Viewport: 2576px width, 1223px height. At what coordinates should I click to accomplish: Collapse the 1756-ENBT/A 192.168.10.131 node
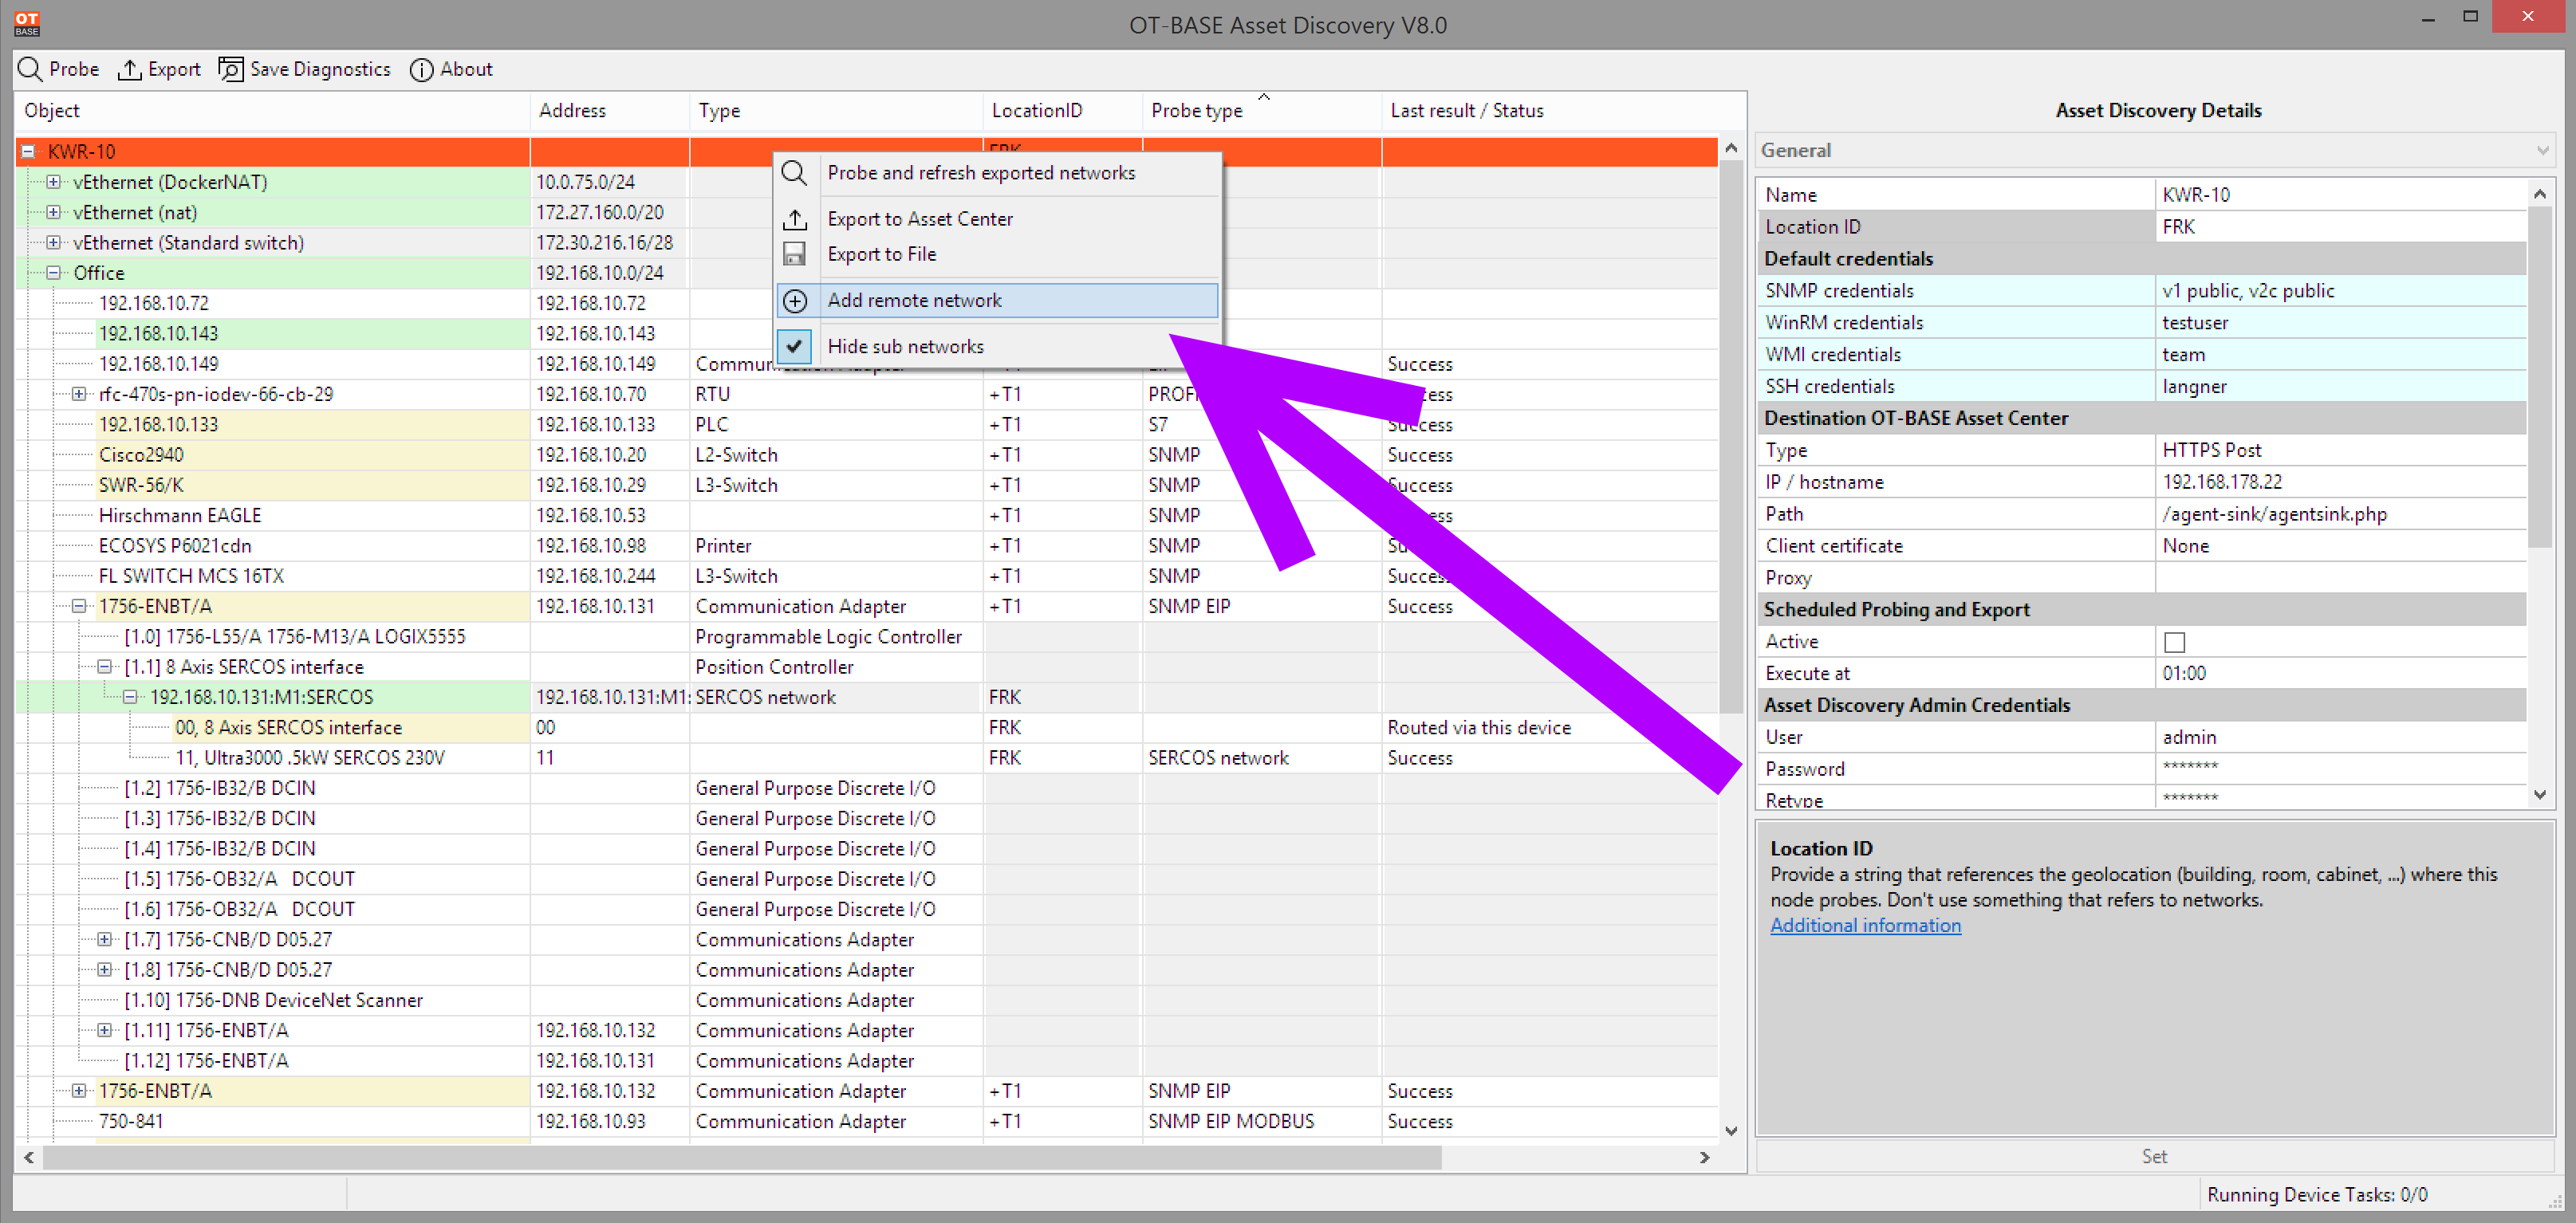(79, 606)
